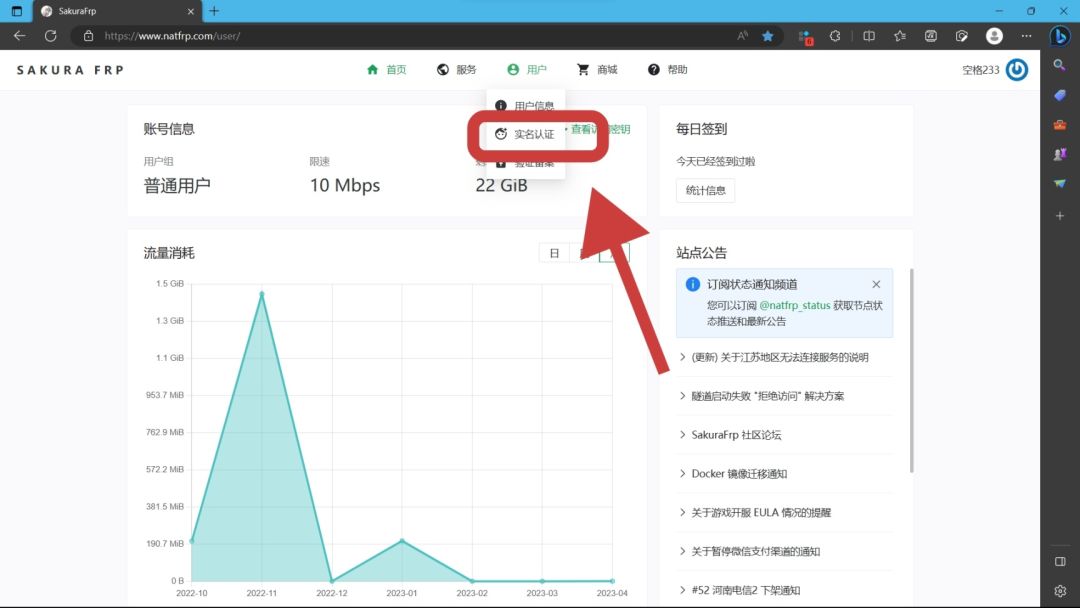Click the 10 Mbps speed limit value
The height and width of the screenshot is (608, 1080).
tap(344, 185)
